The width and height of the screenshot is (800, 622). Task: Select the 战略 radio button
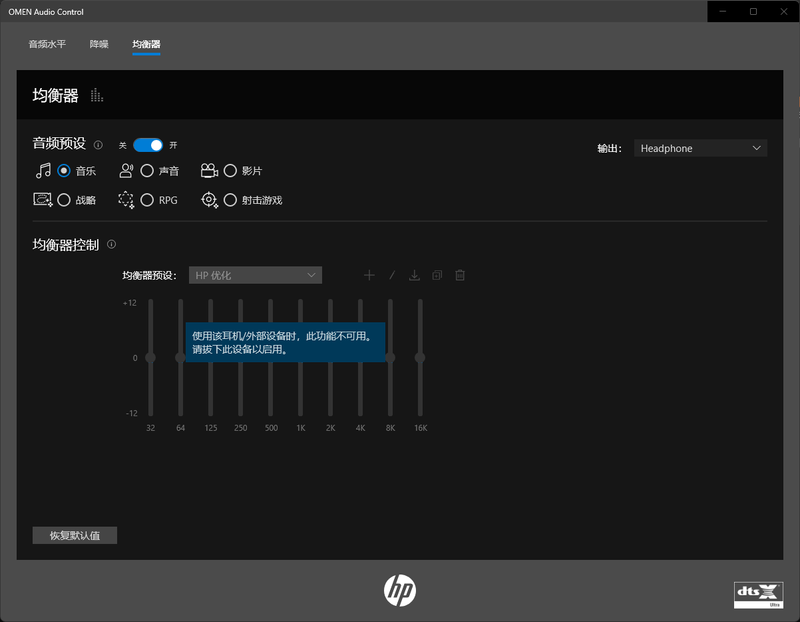[64, 200]
